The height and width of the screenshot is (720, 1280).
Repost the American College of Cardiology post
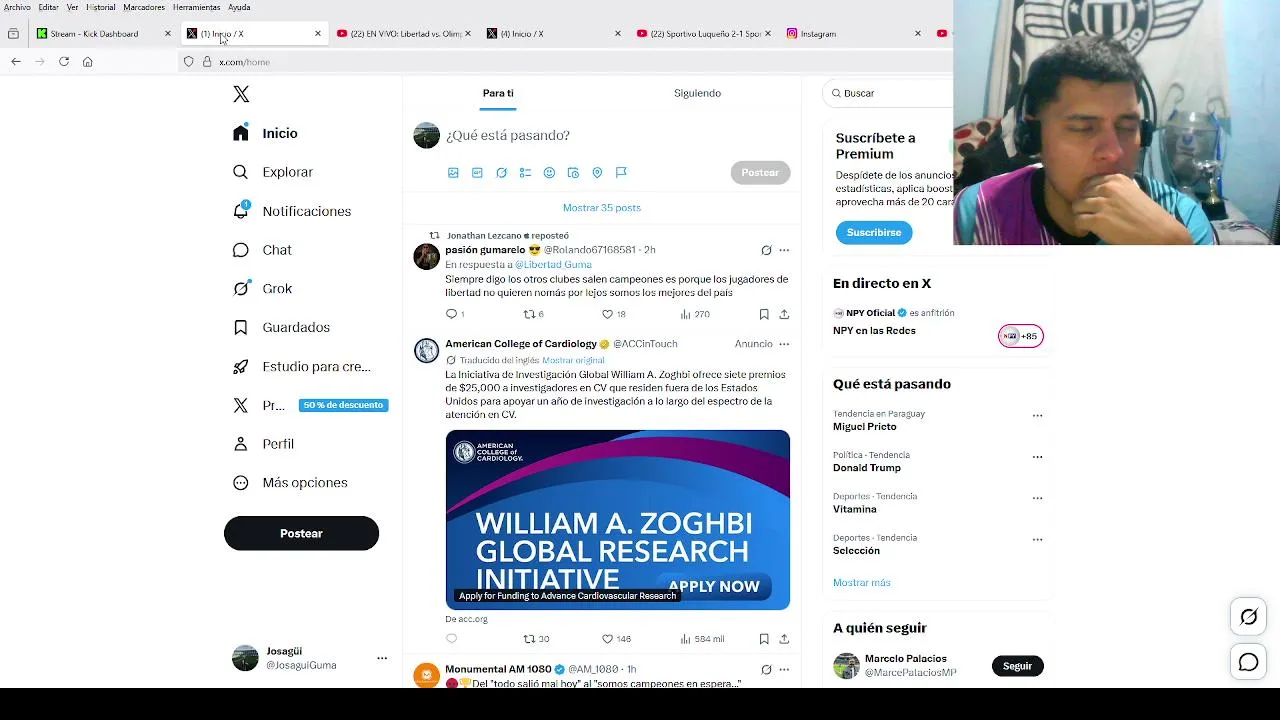pos(530,639)
